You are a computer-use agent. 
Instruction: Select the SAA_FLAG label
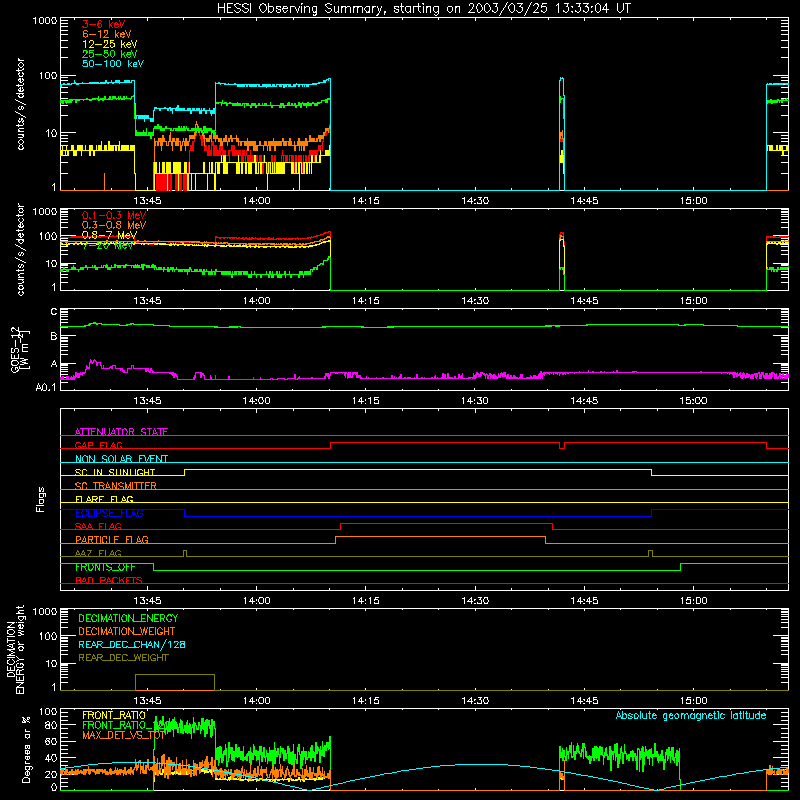tap(98, 526)
